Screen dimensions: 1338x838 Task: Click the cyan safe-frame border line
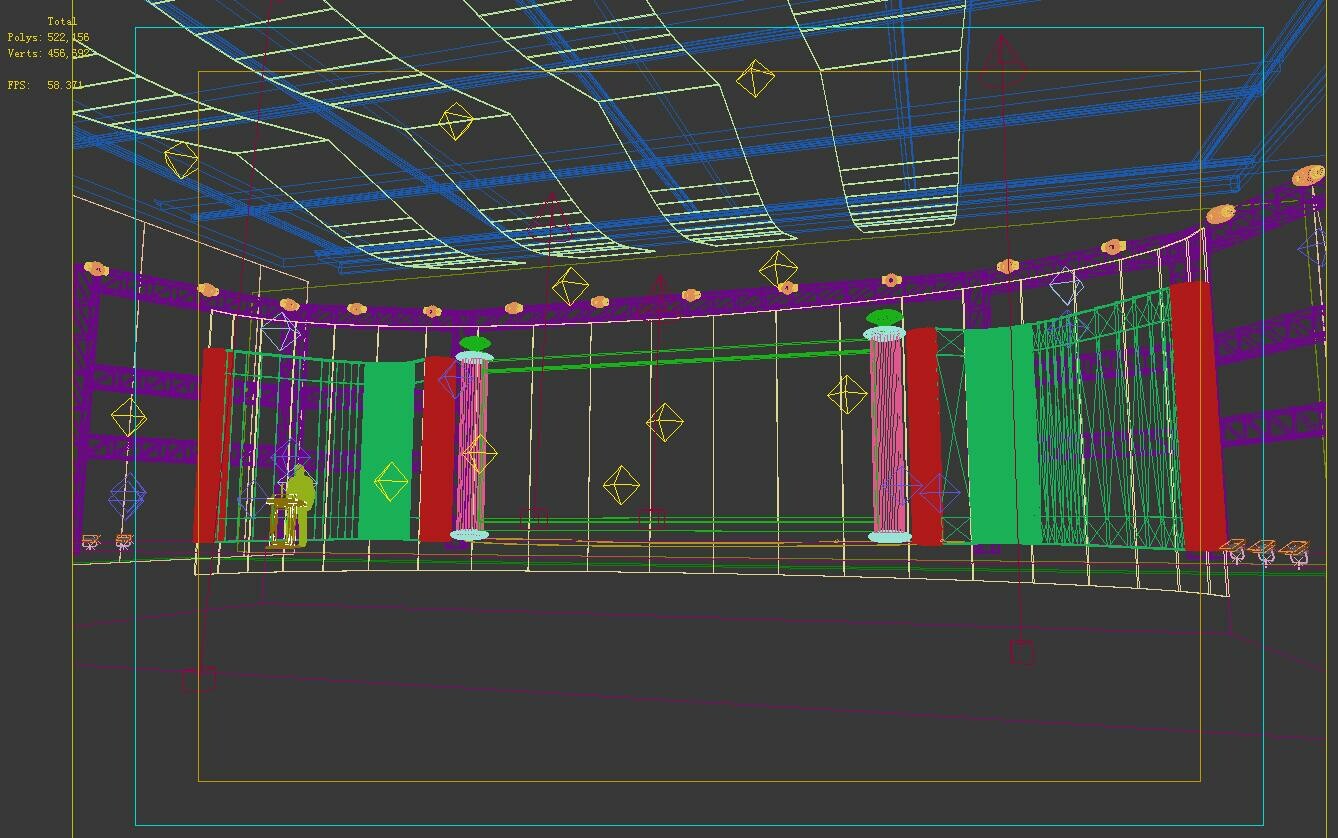tap(133, 400)
